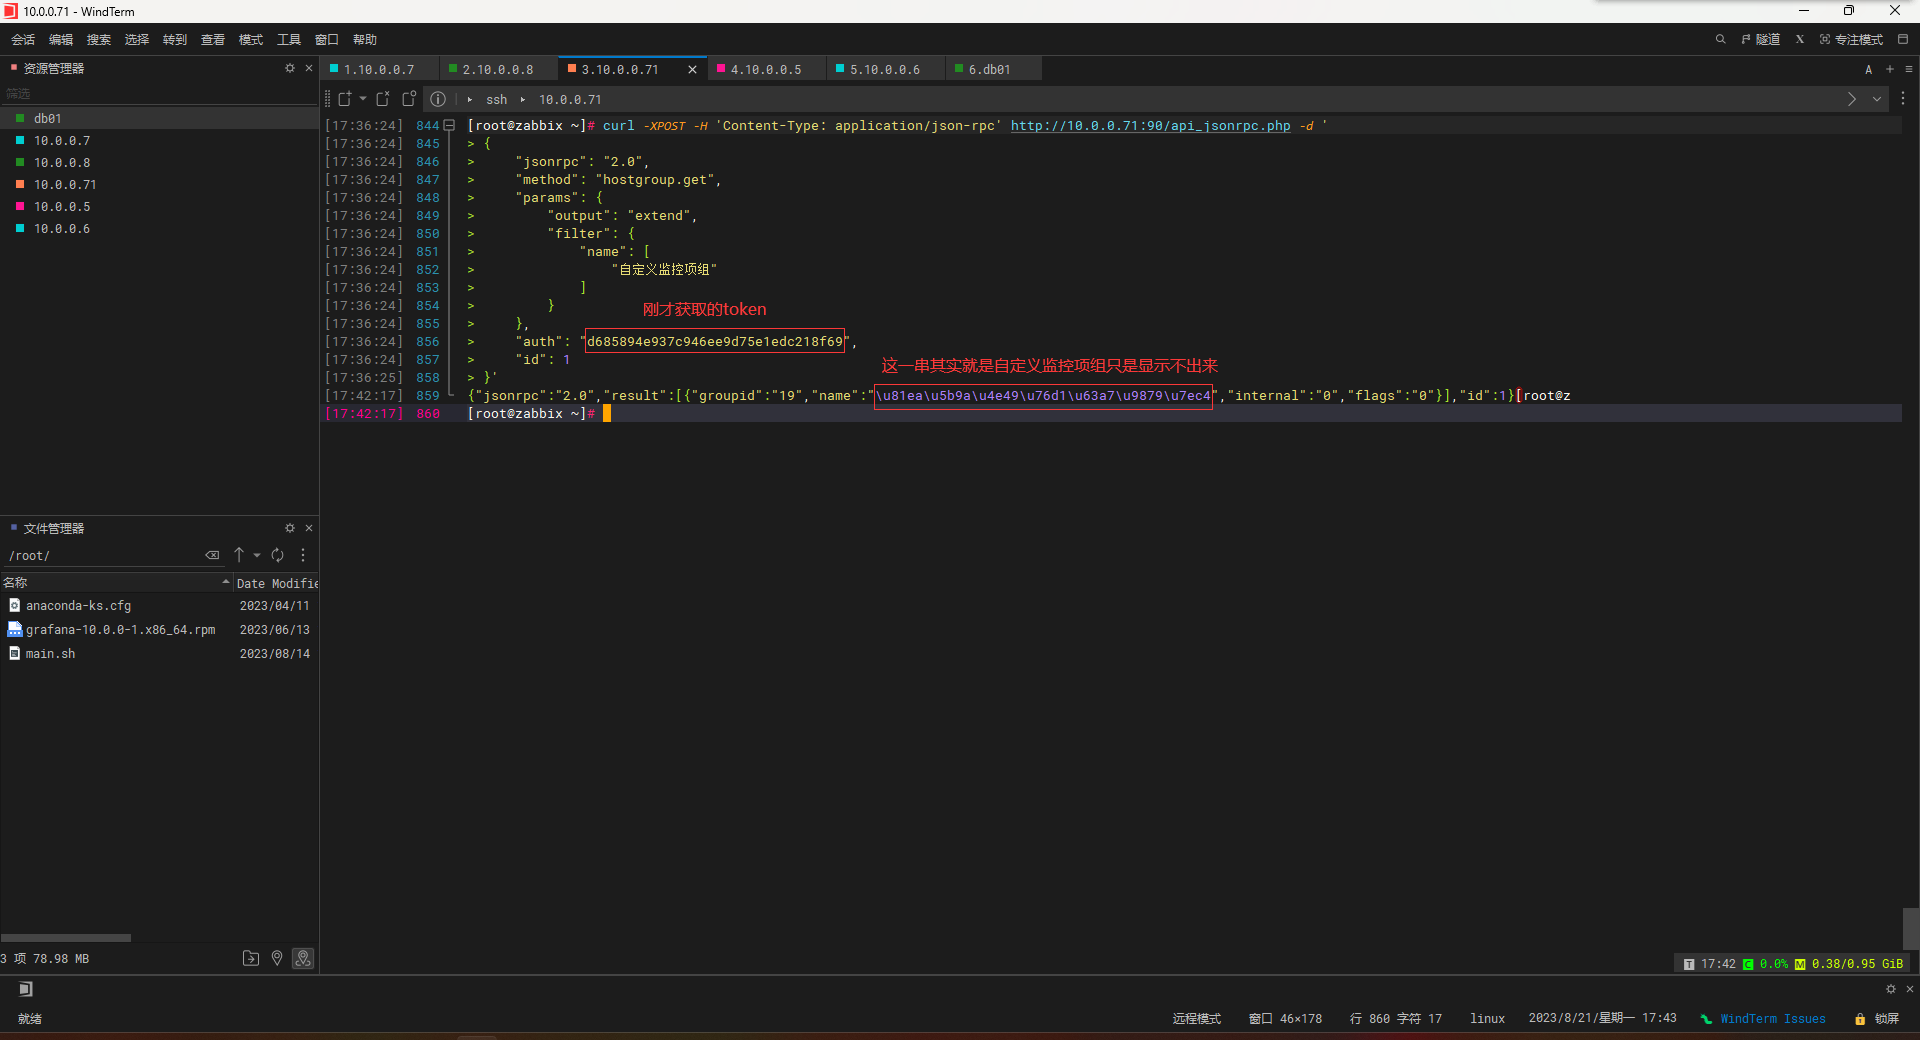1920x1040 pixels.
Task: Collapse the fold marker at line 844
Action: 449,126
